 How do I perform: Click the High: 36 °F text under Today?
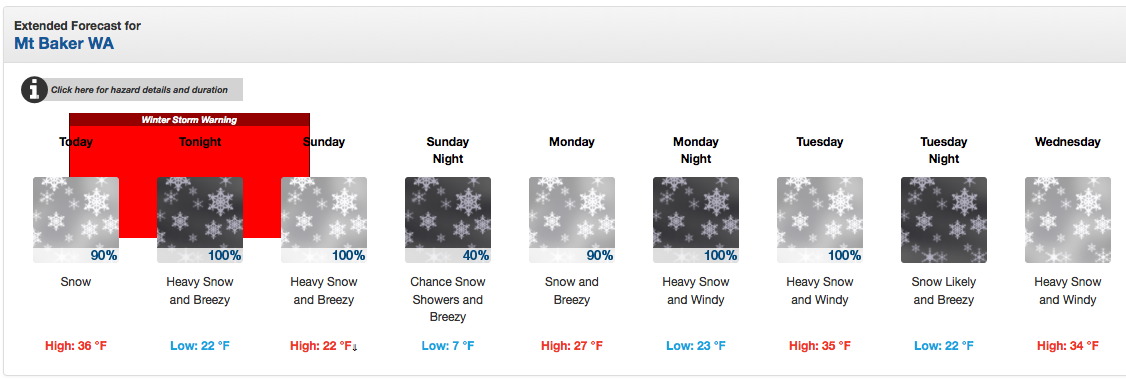[76, 346]
